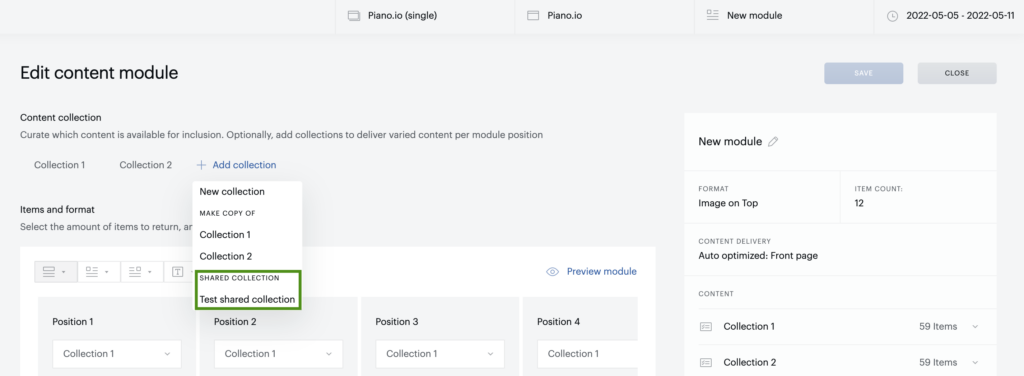Click the Piano.io (single) site icon
The height and width of the screenshot is (376, 1024).
(354, 16)
